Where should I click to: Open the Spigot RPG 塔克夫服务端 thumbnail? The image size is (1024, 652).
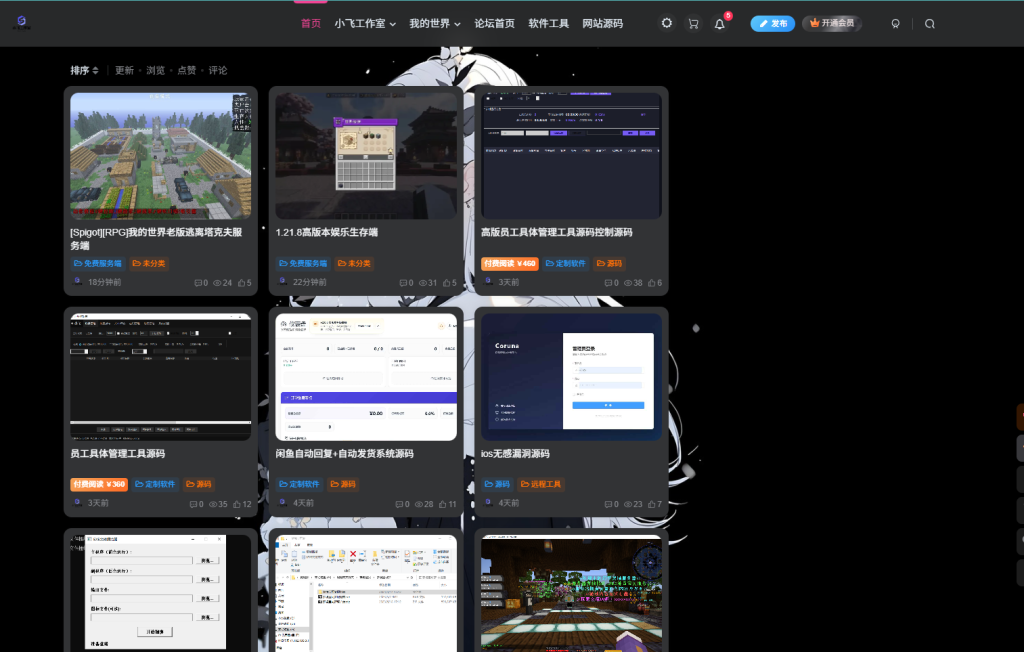pos(161,155)
